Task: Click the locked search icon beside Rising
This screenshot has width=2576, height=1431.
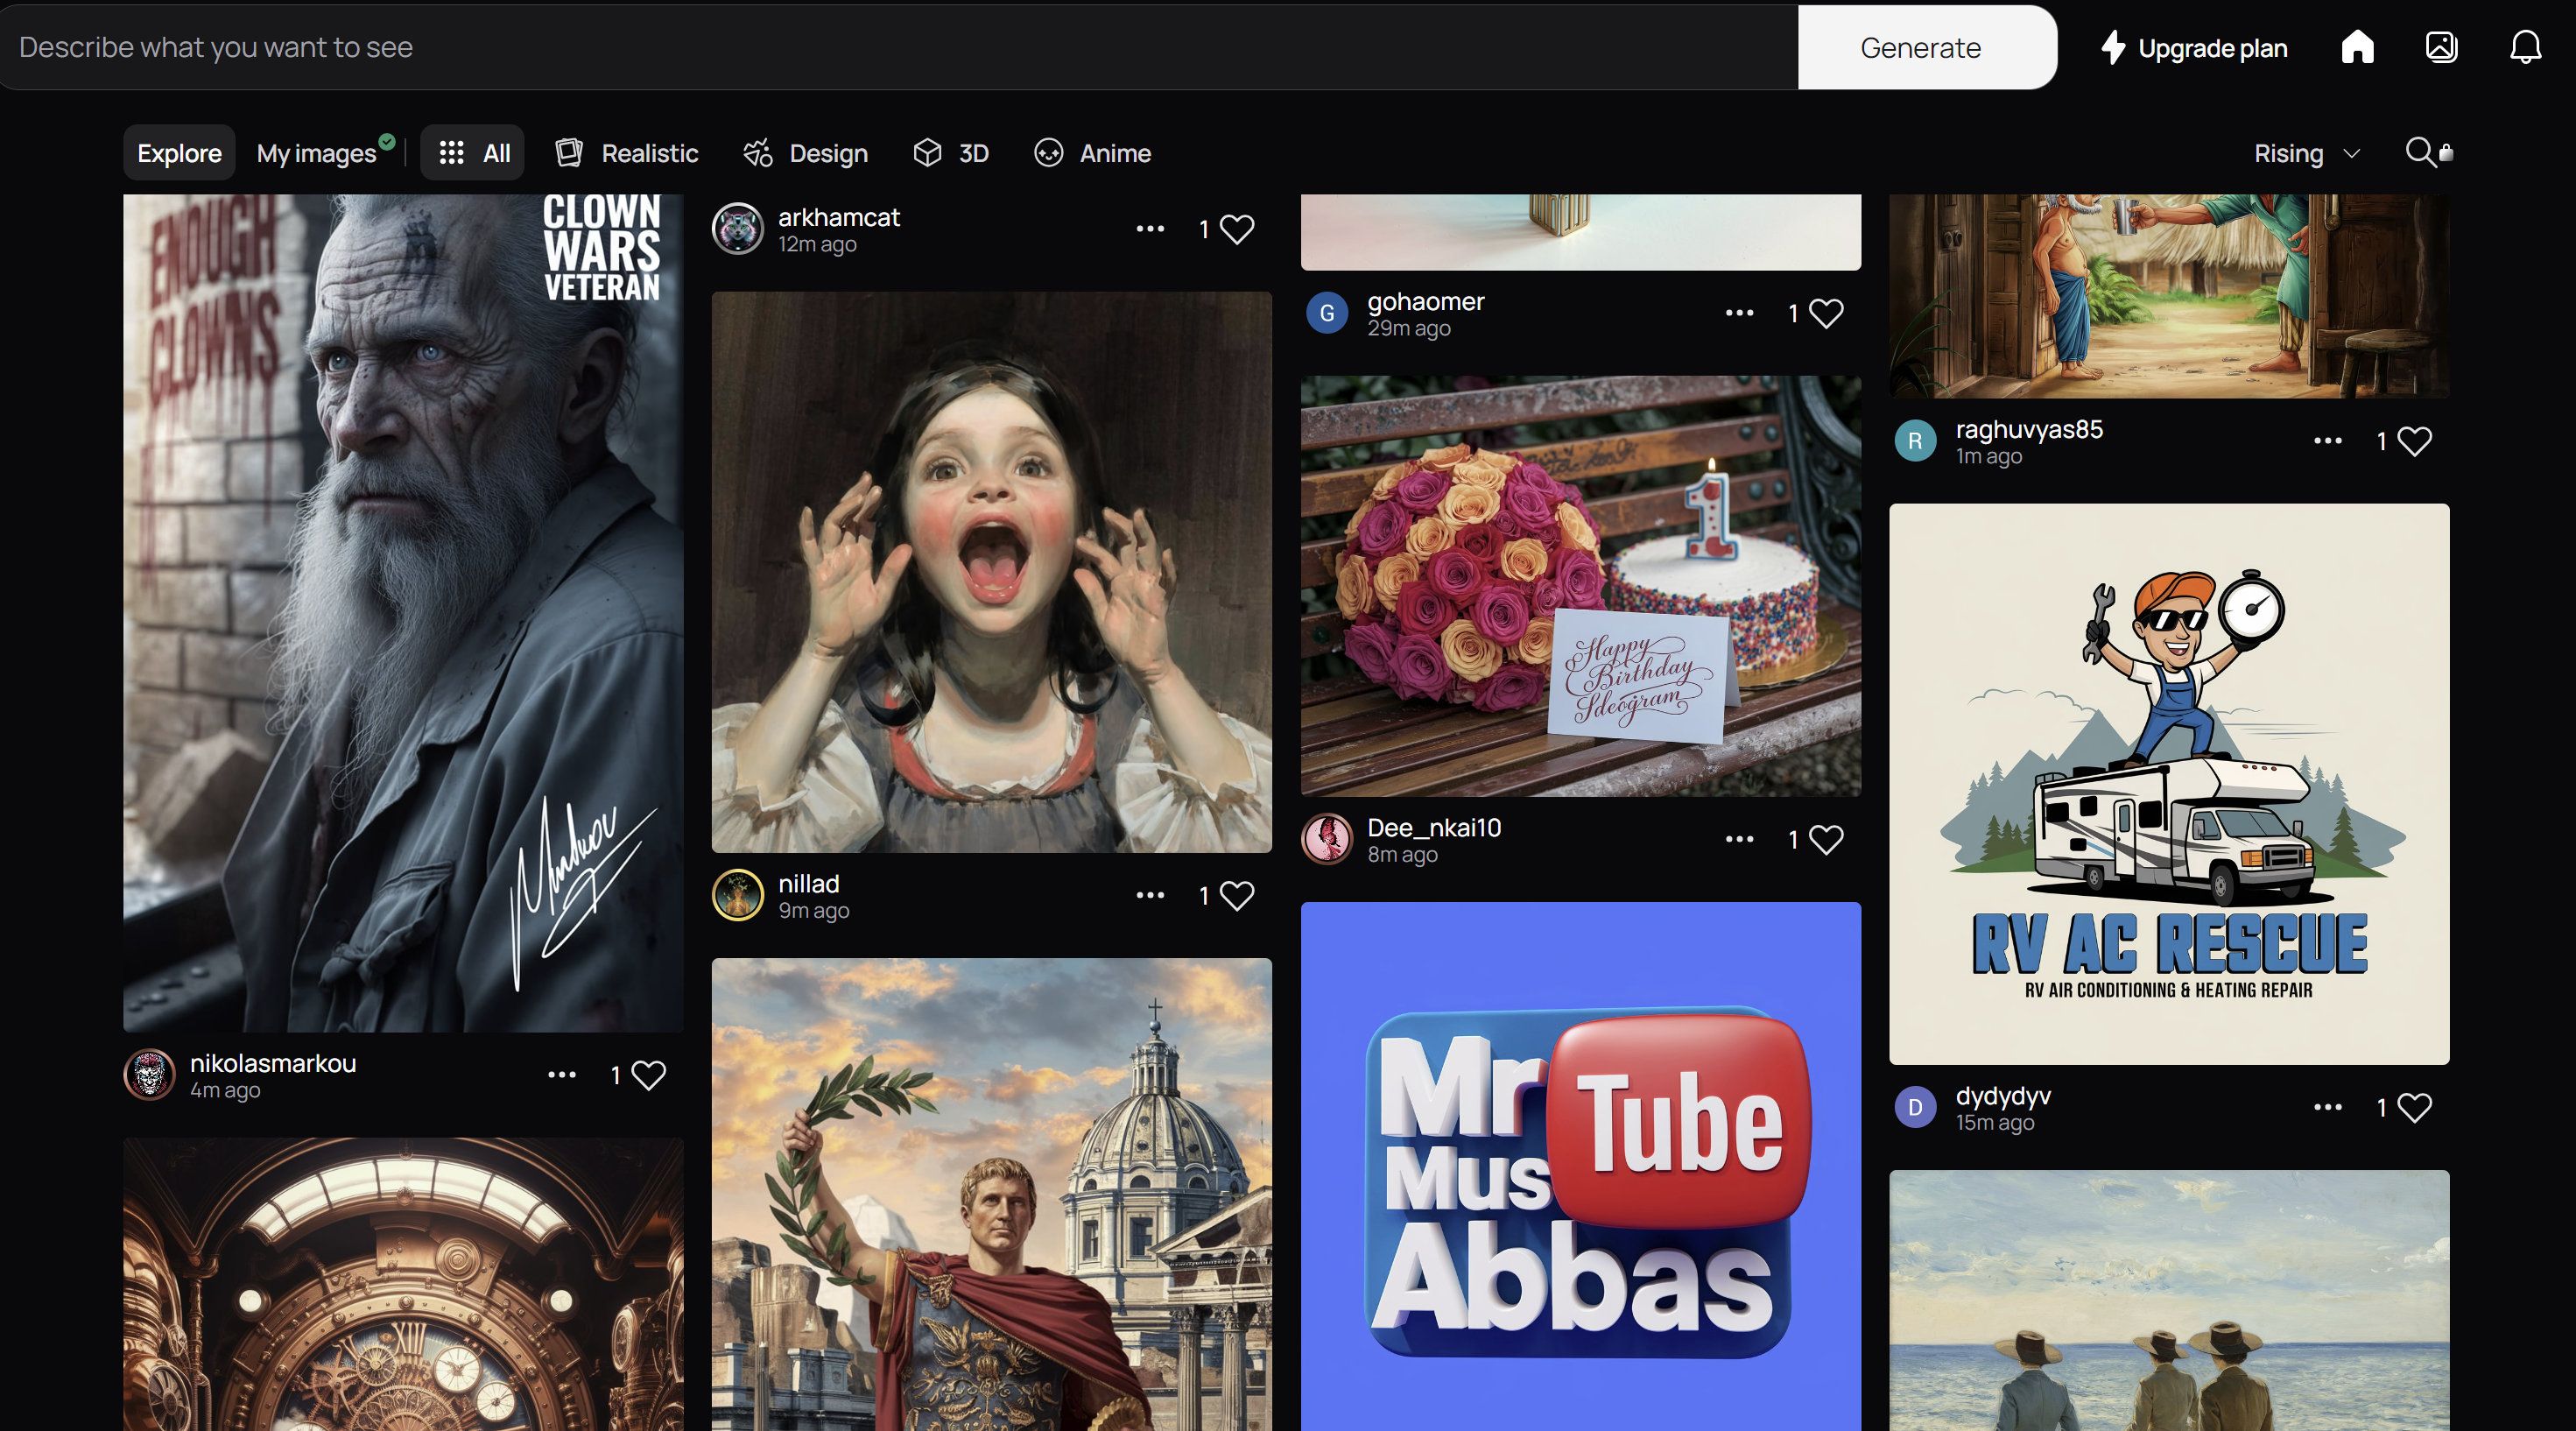Action: (2427, 152)
